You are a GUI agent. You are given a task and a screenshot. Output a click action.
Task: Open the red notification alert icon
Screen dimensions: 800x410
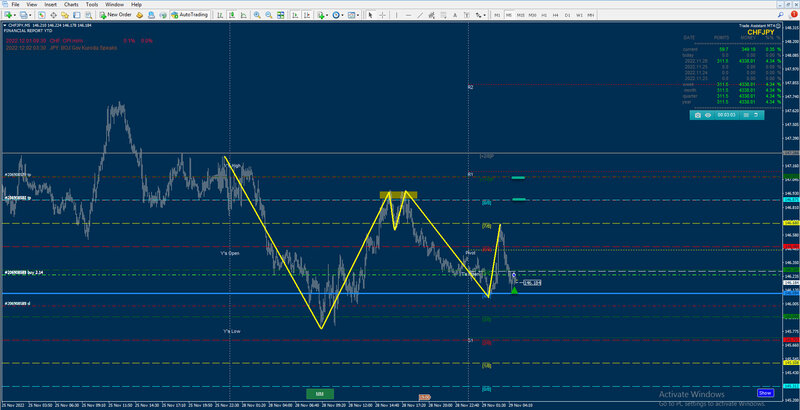[794, 14]
